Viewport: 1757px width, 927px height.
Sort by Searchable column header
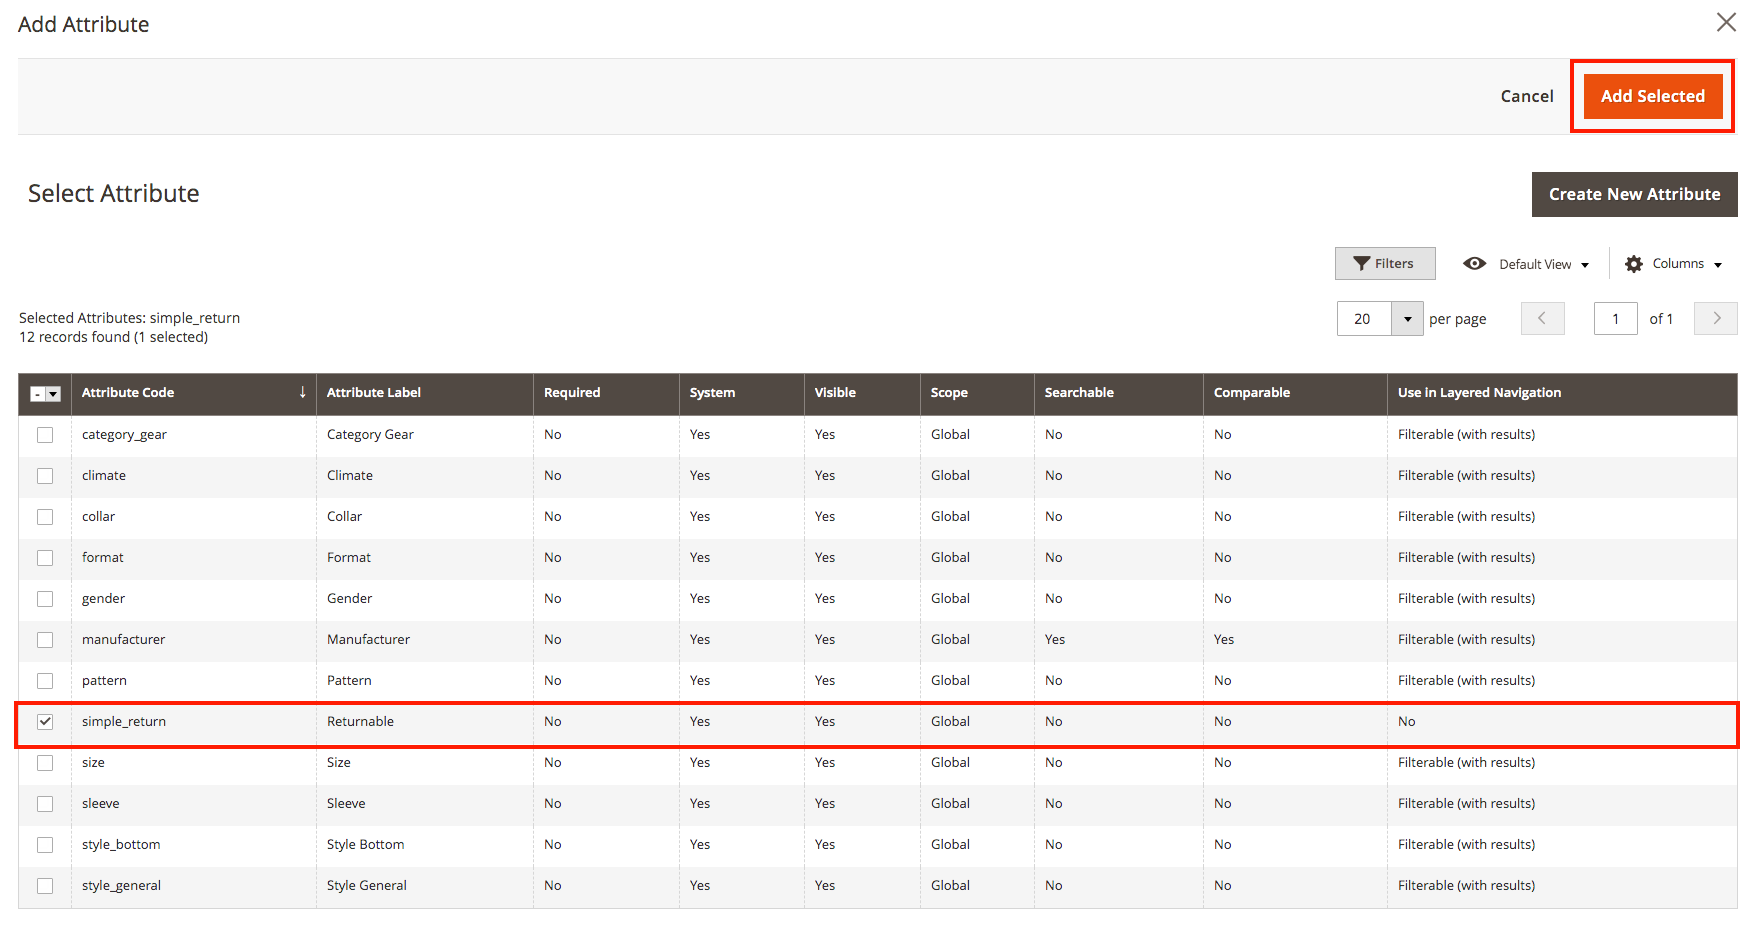pyautogui.click(x=1118, y=393)
